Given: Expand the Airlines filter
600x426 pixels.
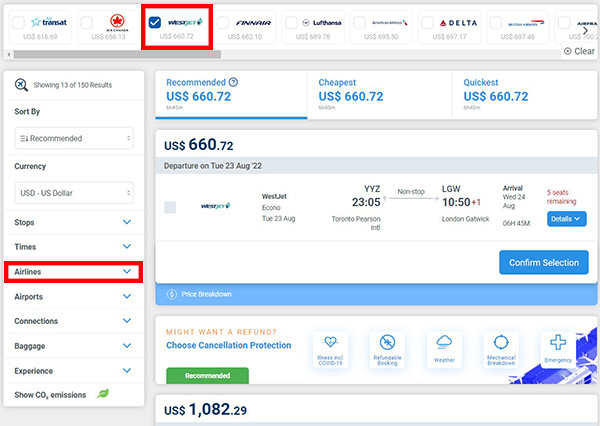Looking at the screenshot, I should click(73, 272).
